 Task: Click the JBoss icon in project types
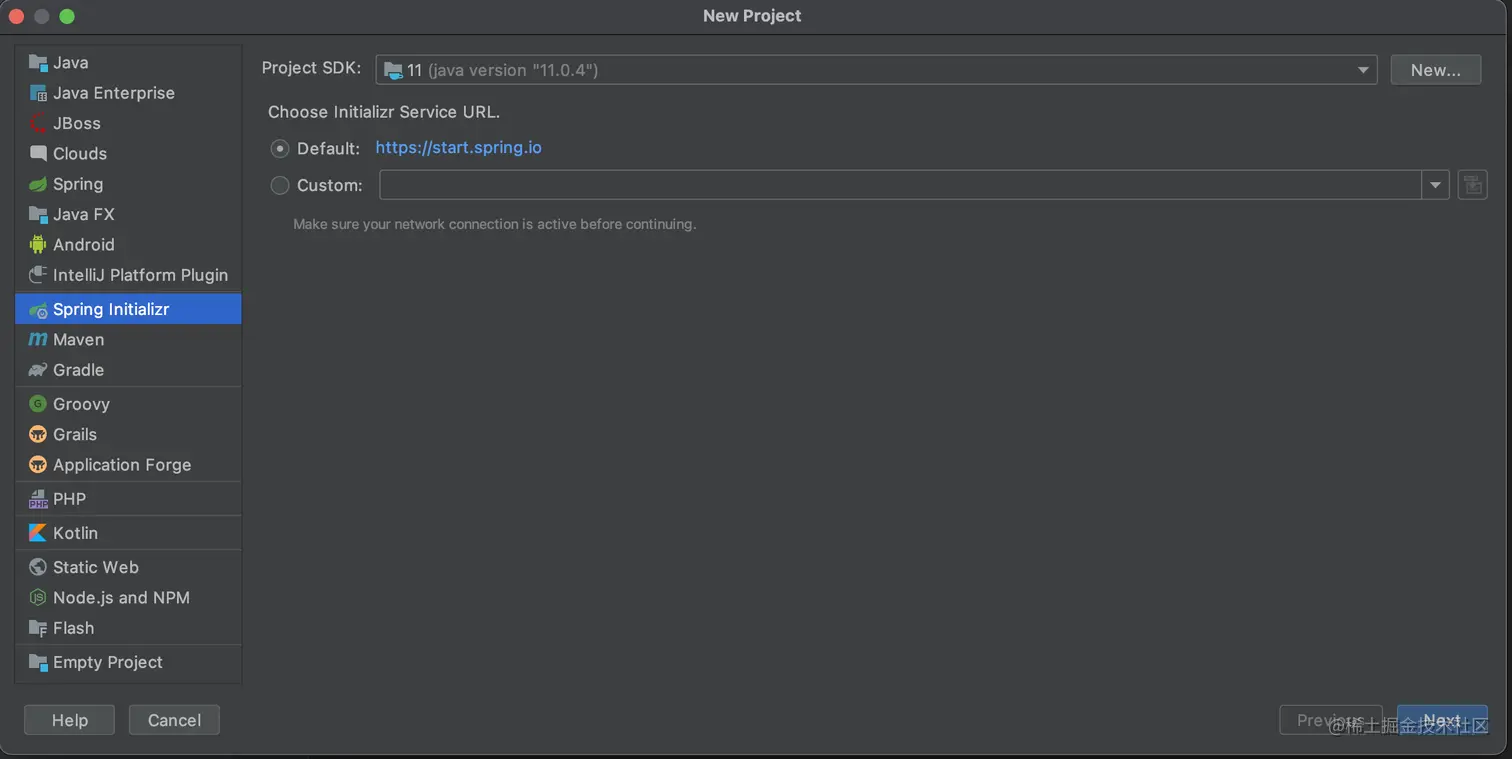click(x=38, y=123)
